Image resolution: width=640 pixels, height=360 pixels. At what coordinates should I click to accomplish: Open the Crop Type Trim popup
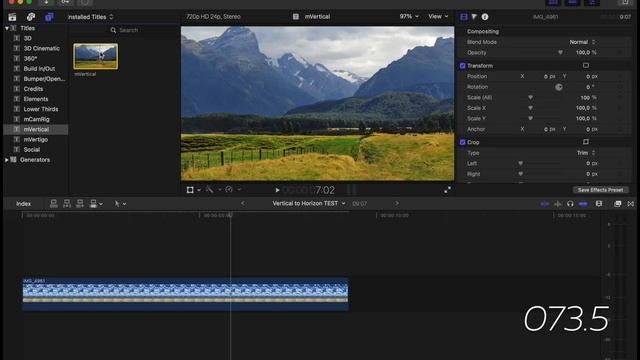586,153
